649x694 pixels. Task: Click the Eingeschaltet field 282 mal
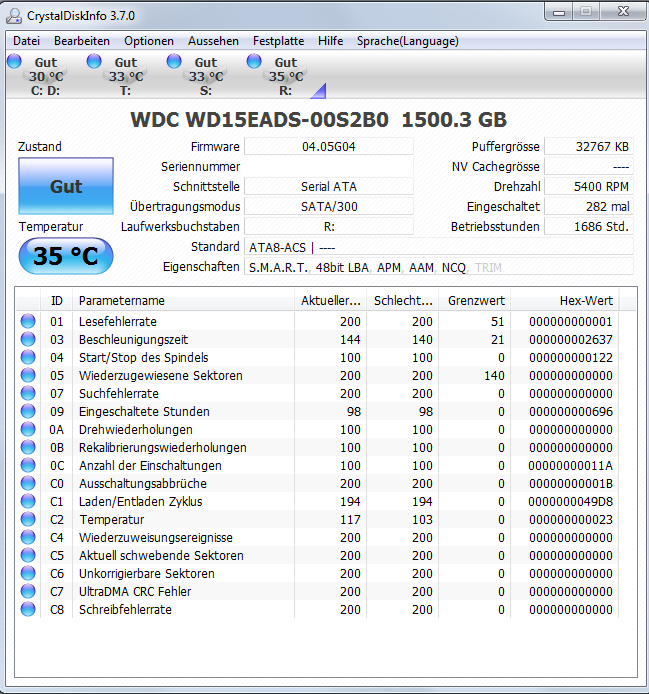(589, 207)
